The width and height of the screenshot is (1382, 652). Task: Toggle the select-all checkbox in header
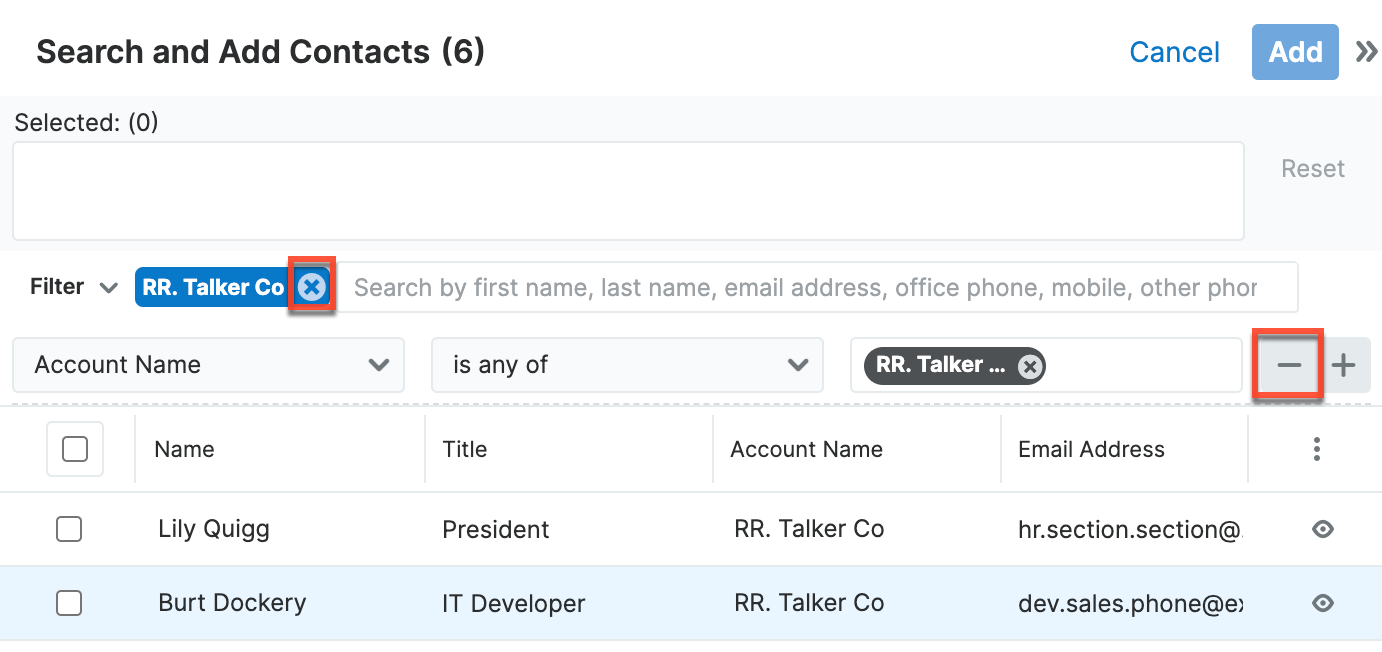(x=75, y=449)
